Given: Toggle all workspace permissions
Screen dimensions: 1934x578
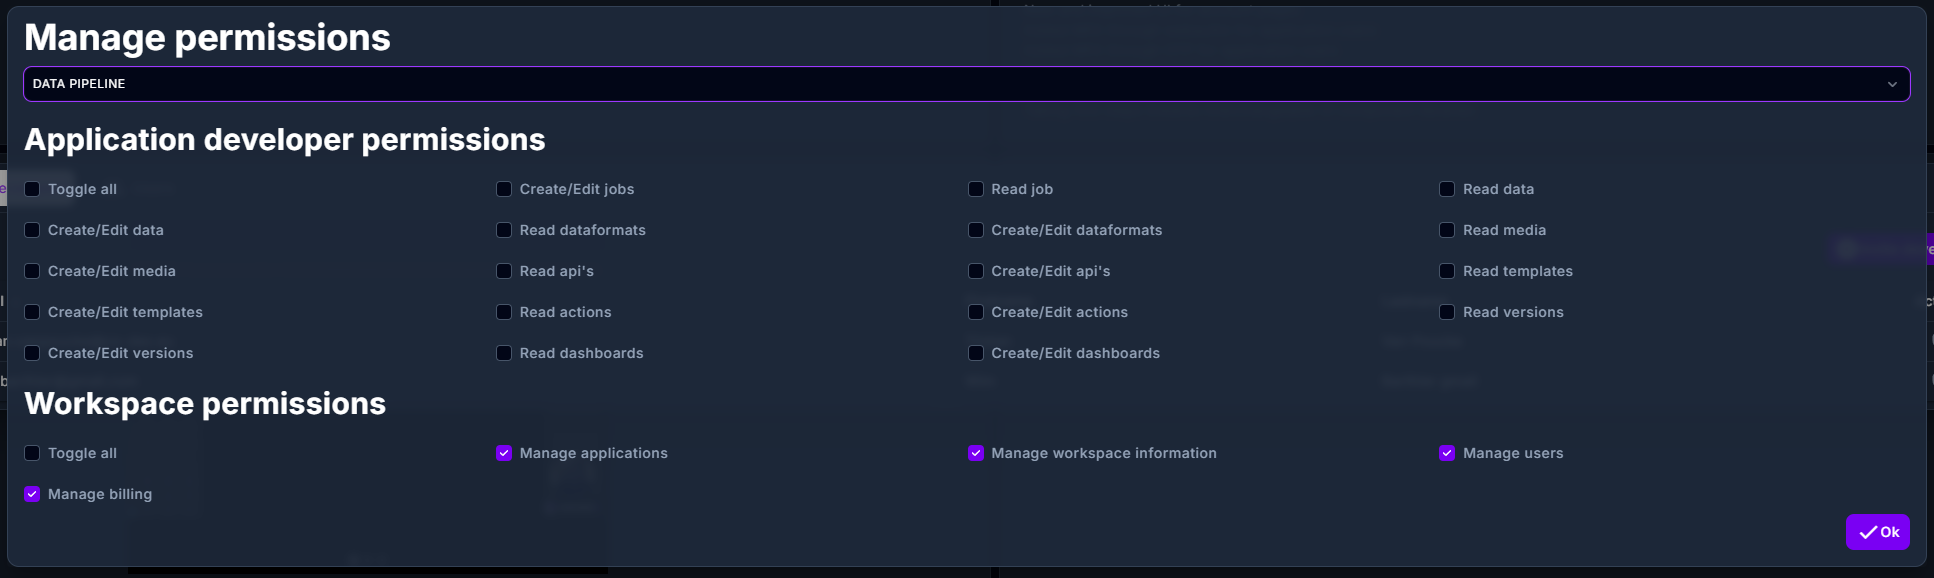Looking at the screenshot, I should 32,453.
